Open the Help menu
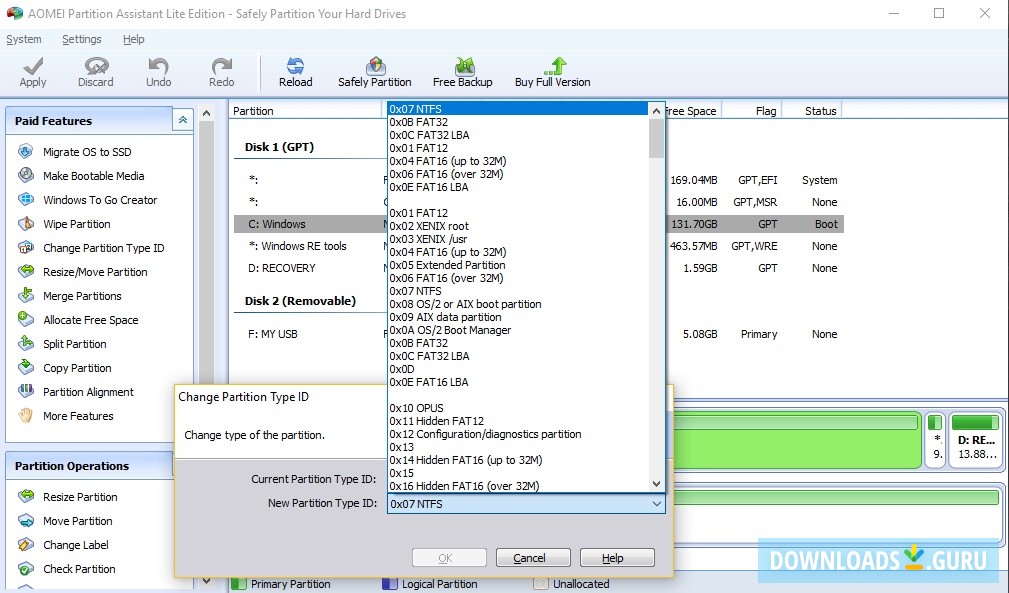The image size is (1009, 593). click(134, 39)
